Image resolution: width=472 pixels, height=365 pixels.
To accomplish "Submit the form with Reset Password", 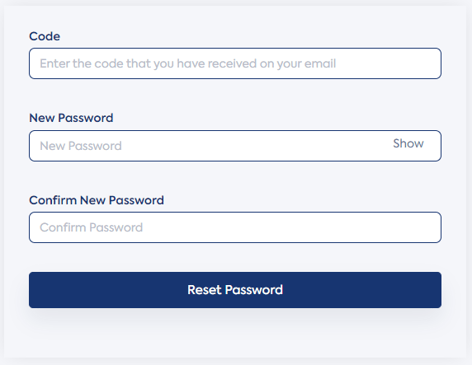I will (235, 290).
